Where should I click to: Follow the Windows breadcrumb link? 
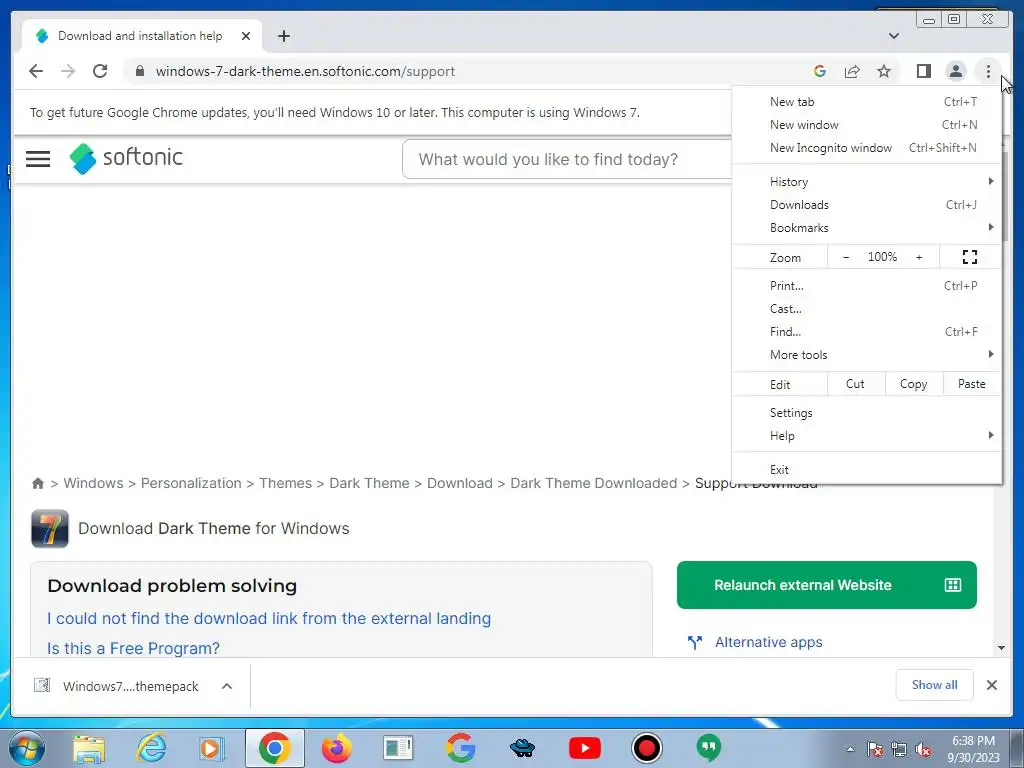(93, 483)
